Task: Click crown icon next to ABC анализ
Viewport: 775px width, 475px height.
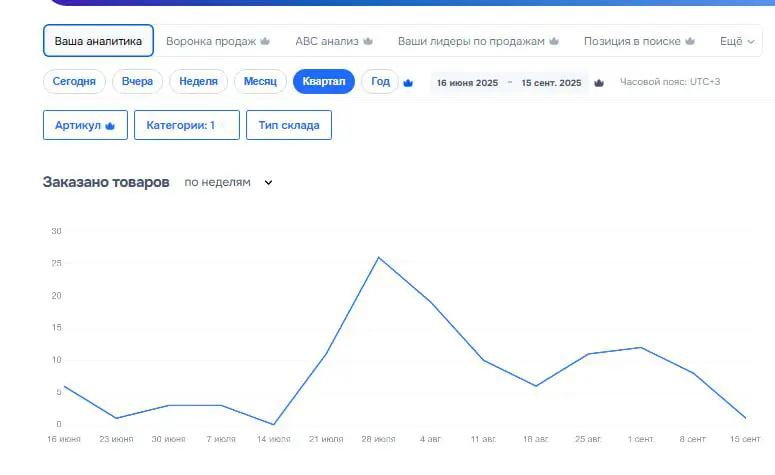Action: pyautogui.click(x=368, y=41)
